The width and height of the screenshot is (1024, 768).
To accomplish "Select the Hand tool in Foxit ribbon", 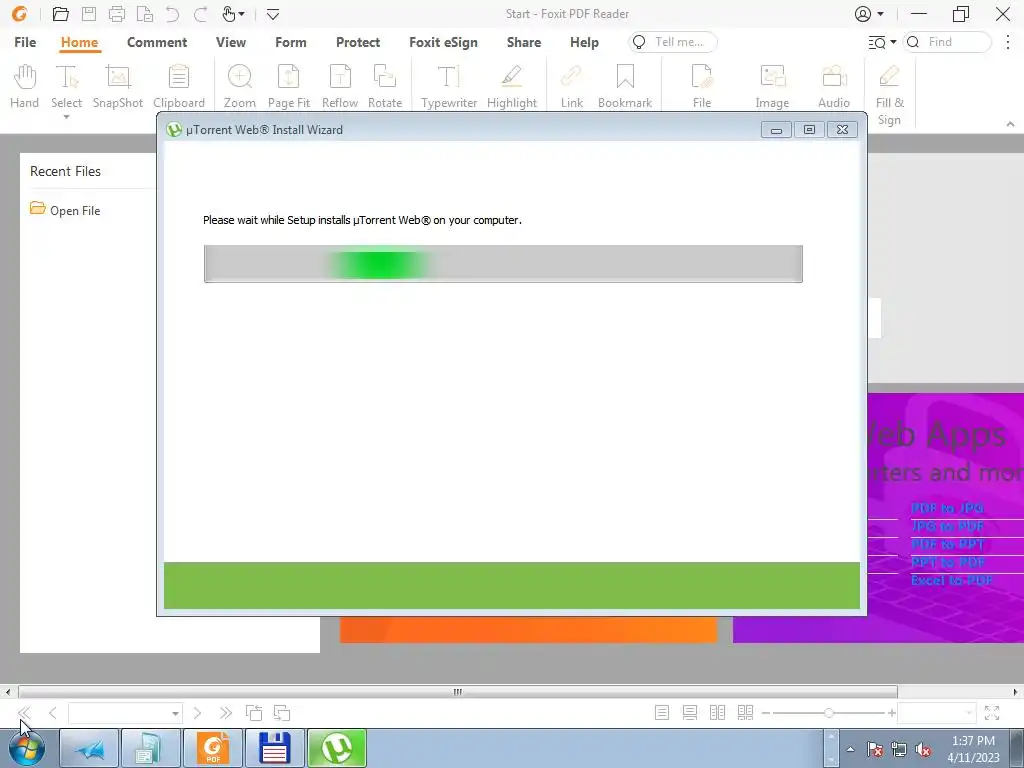I will [x=24, y=86].
